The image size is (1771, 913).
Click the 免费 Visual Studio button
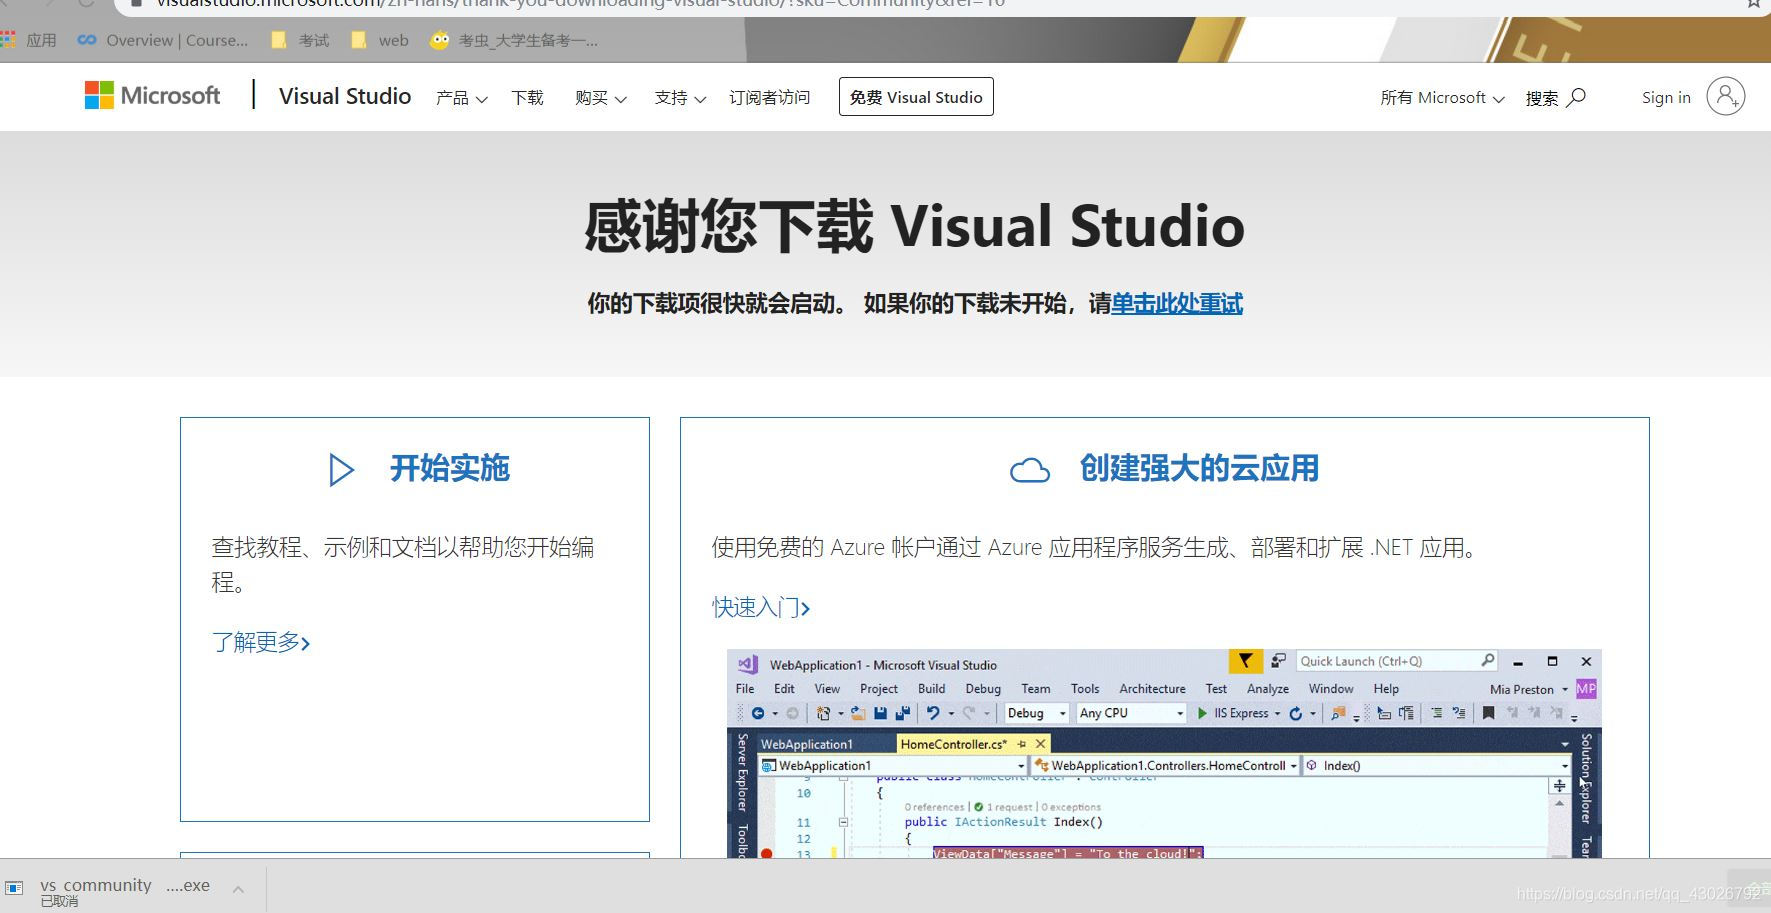pos(916,97)
